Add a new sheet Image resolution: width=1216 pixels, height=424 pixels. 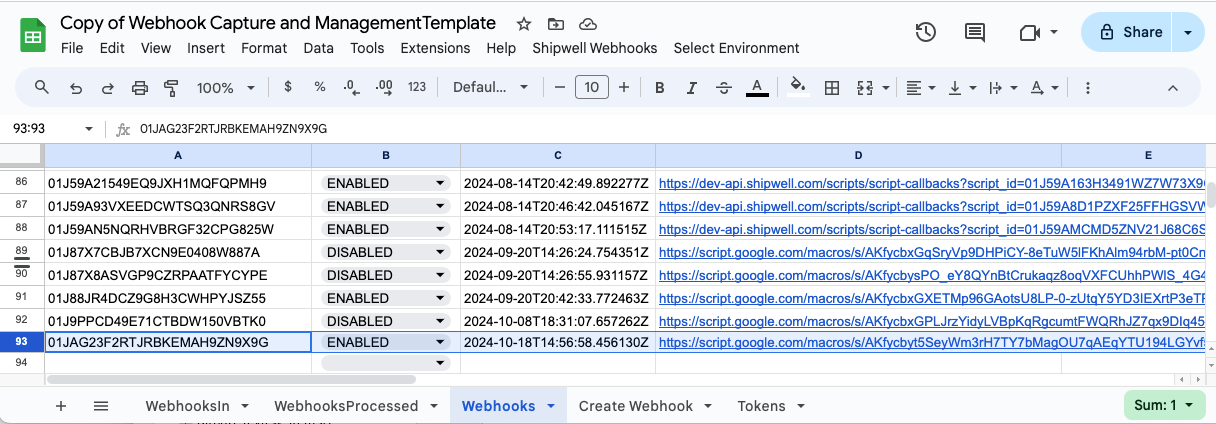[x=61, y=406]
